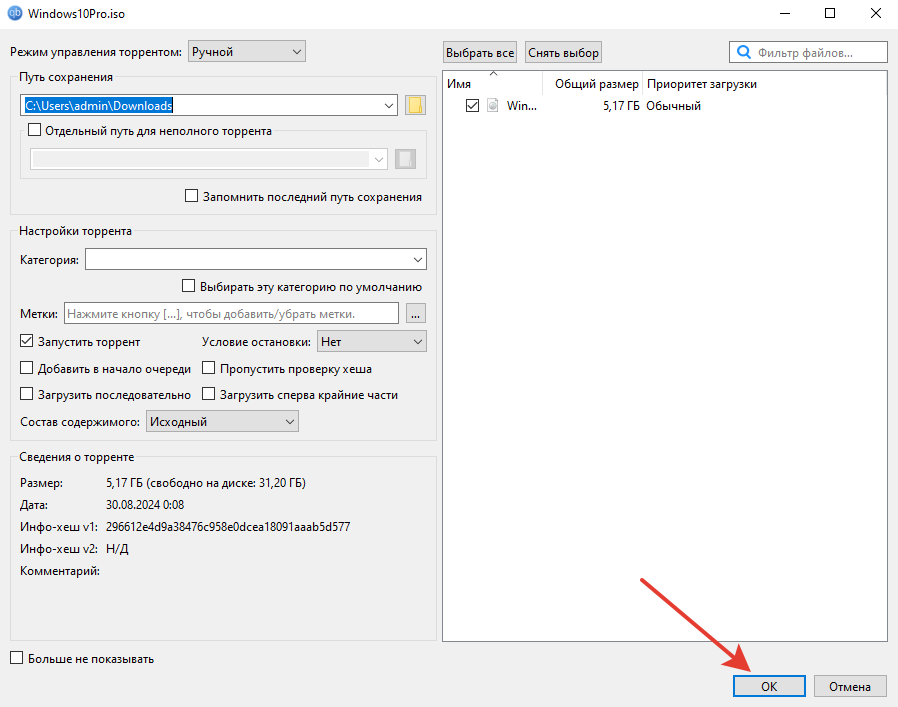Enable Загрузить сперва крайние части
Image resolution: width=898 pixels, height=707 pixels.
pos(208,394)
